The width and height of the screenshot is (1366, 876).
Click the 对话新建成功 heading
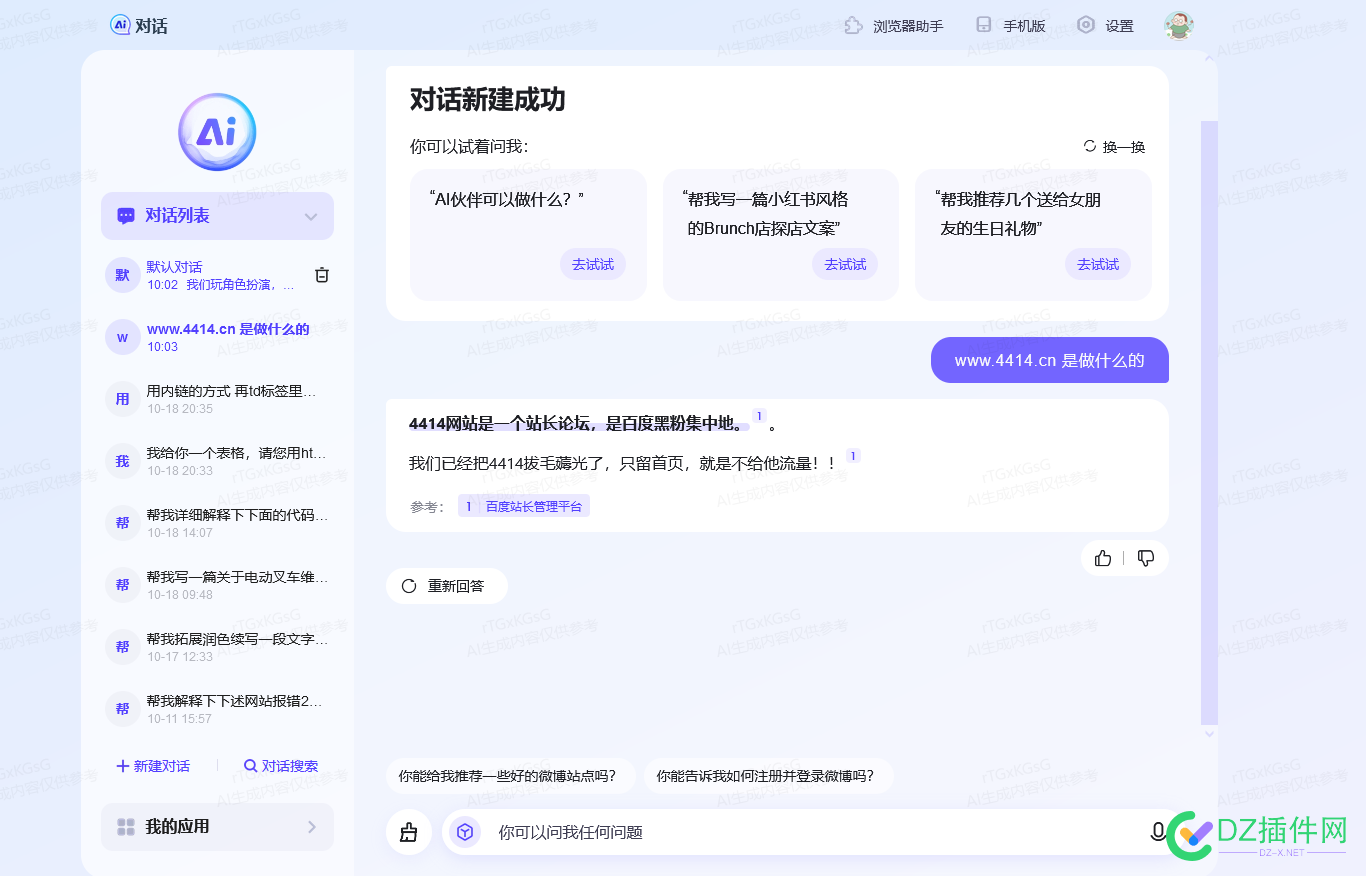[x=488, y=100]
